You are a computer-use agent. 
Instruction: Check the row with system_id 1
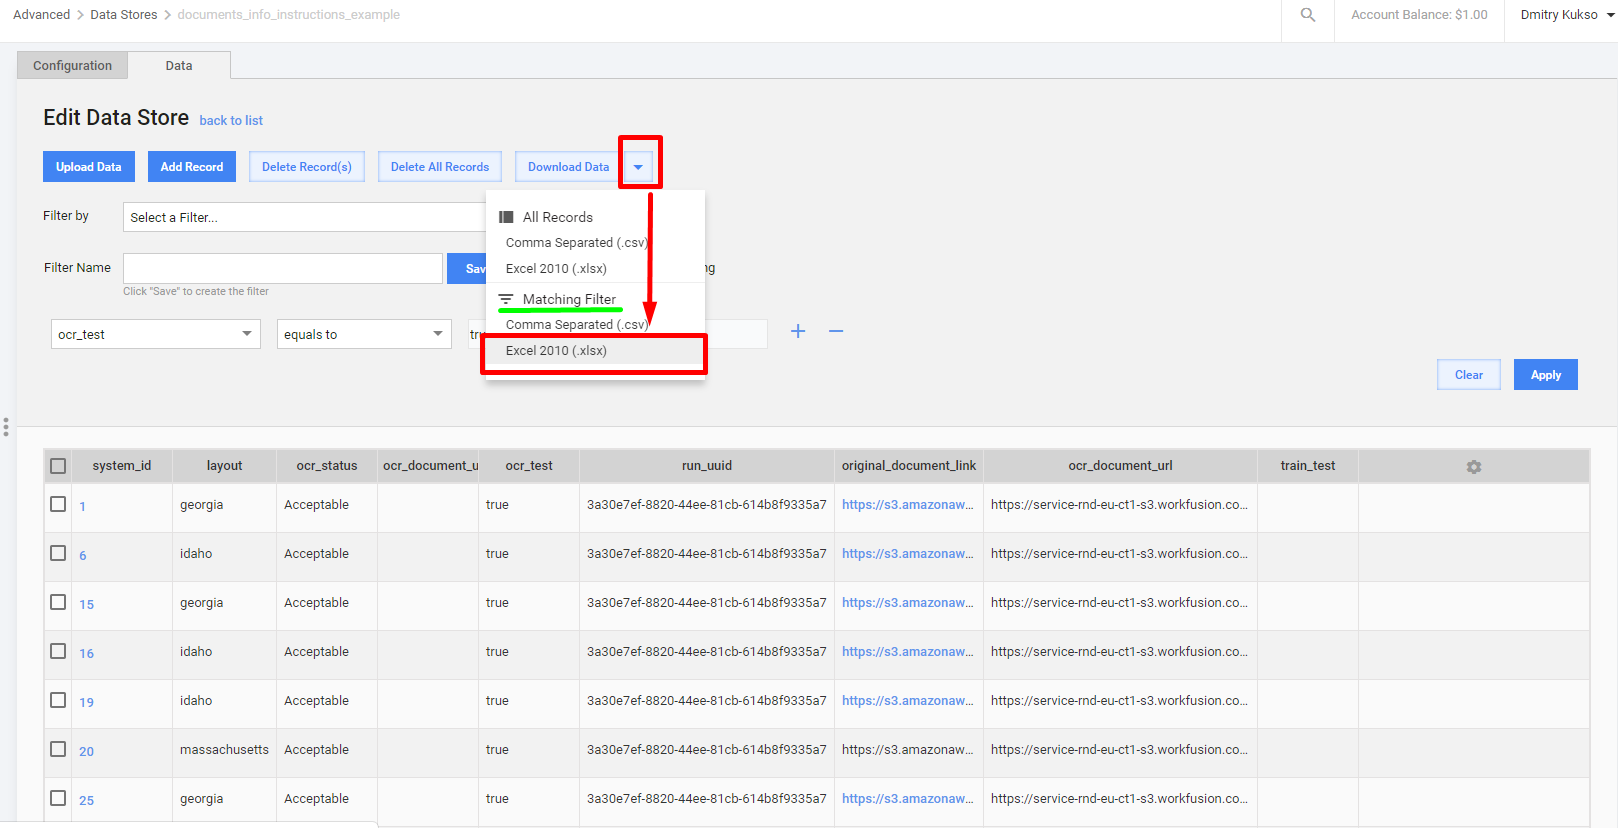point(58,504)
